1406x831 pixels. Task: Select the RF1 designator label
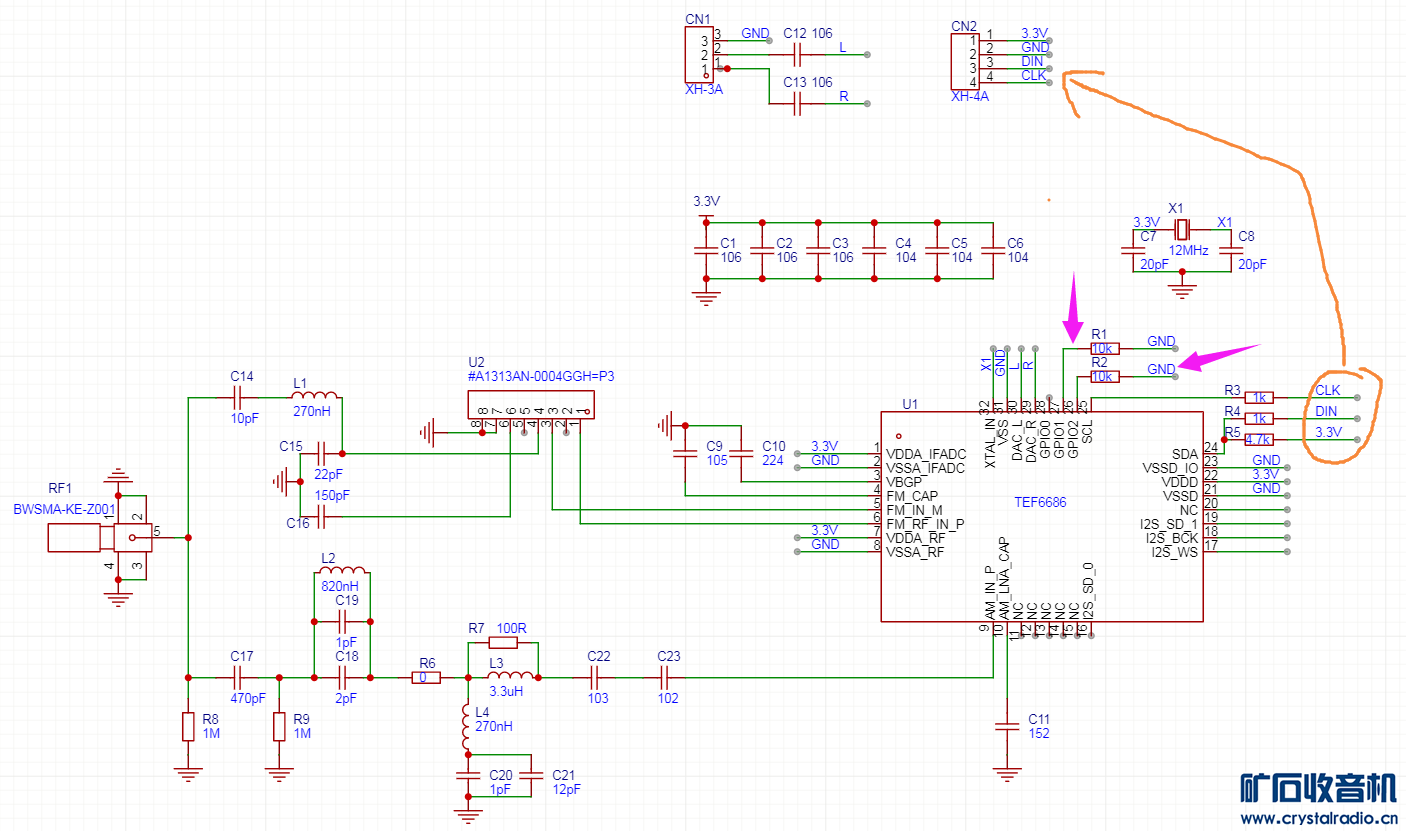coord(60,489)
